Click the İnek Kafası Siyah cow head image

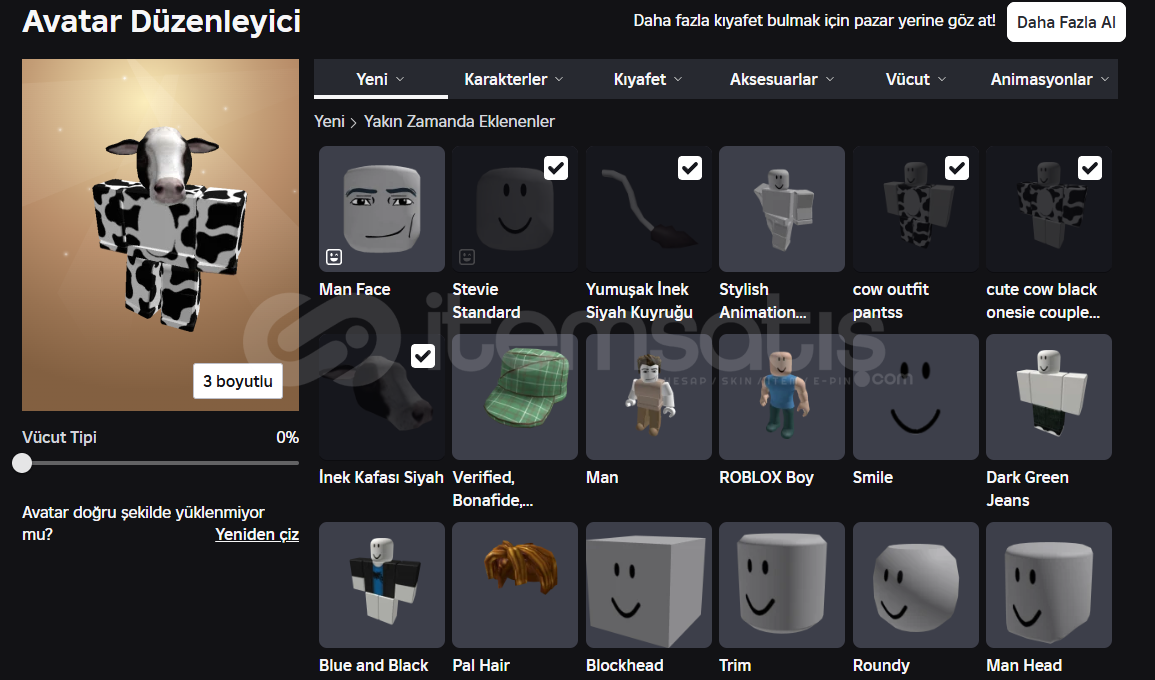pyautogui.click(x=382, y=396)
